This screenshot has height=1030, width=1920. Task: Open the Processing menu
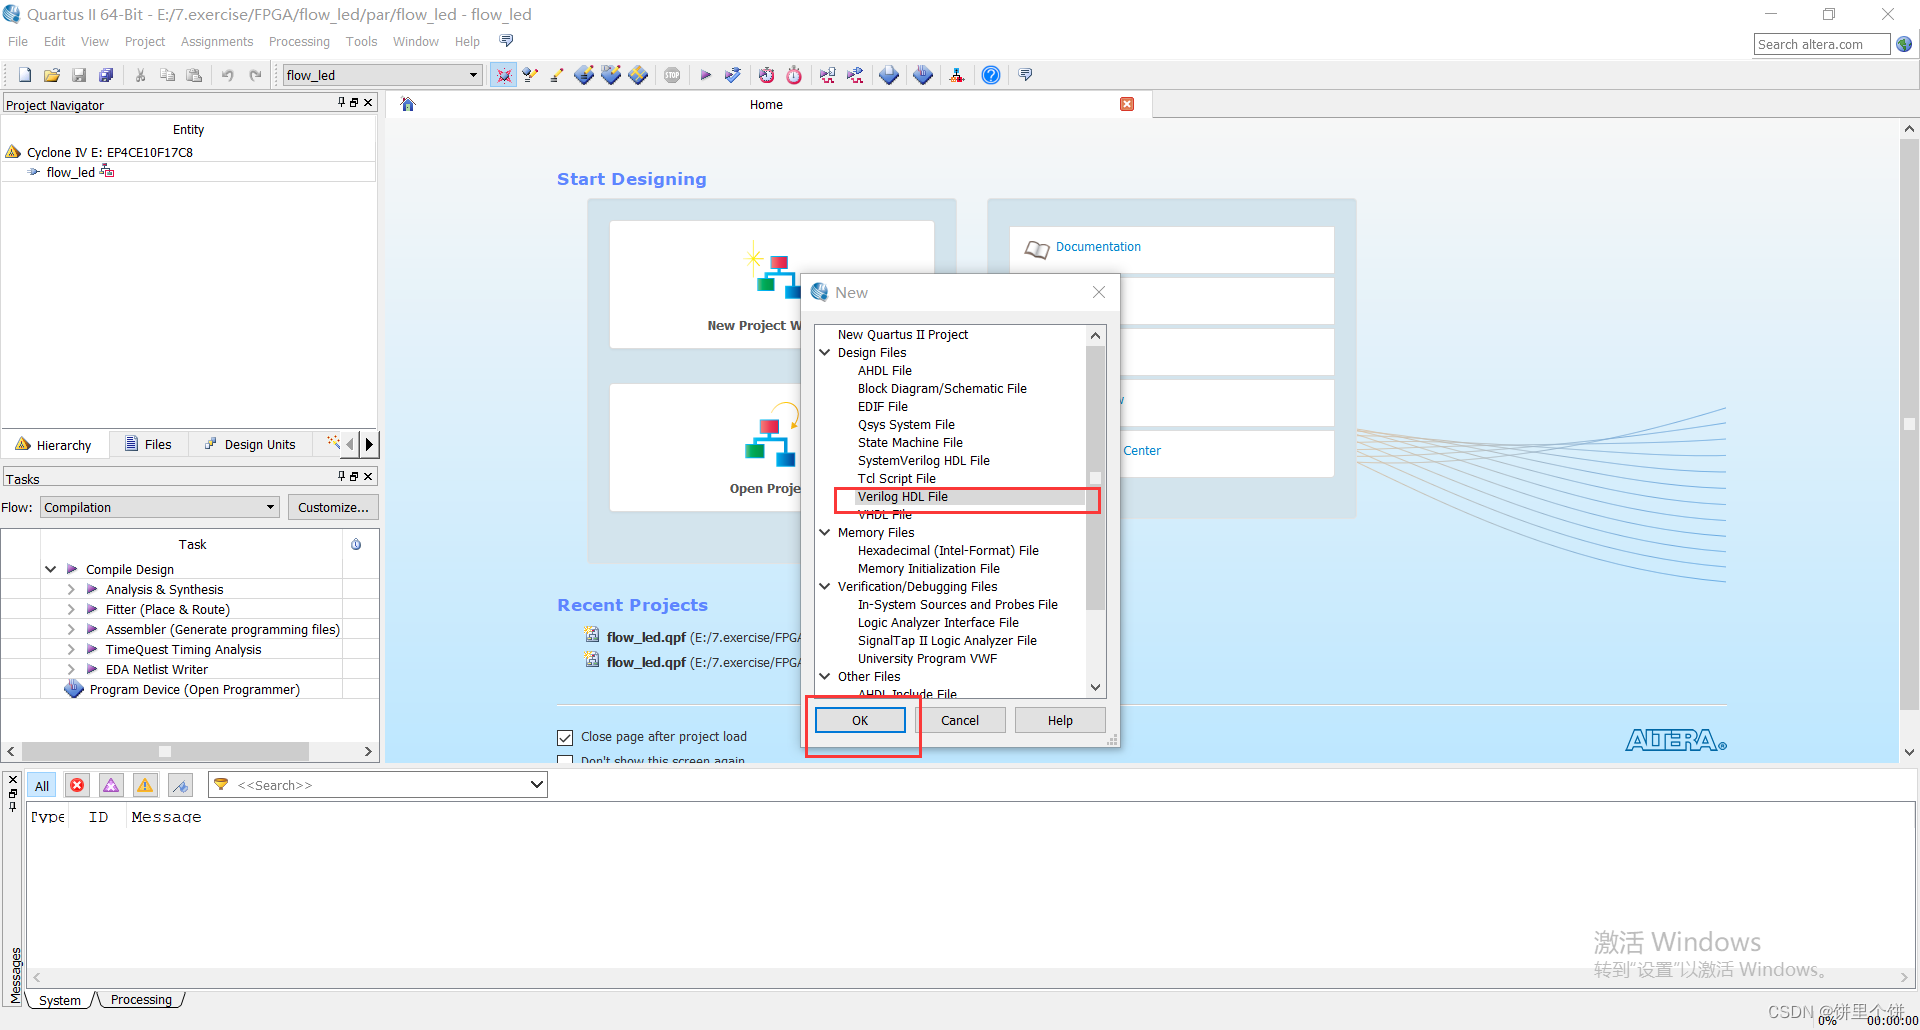pyautogui.click(x=299, y=41)
